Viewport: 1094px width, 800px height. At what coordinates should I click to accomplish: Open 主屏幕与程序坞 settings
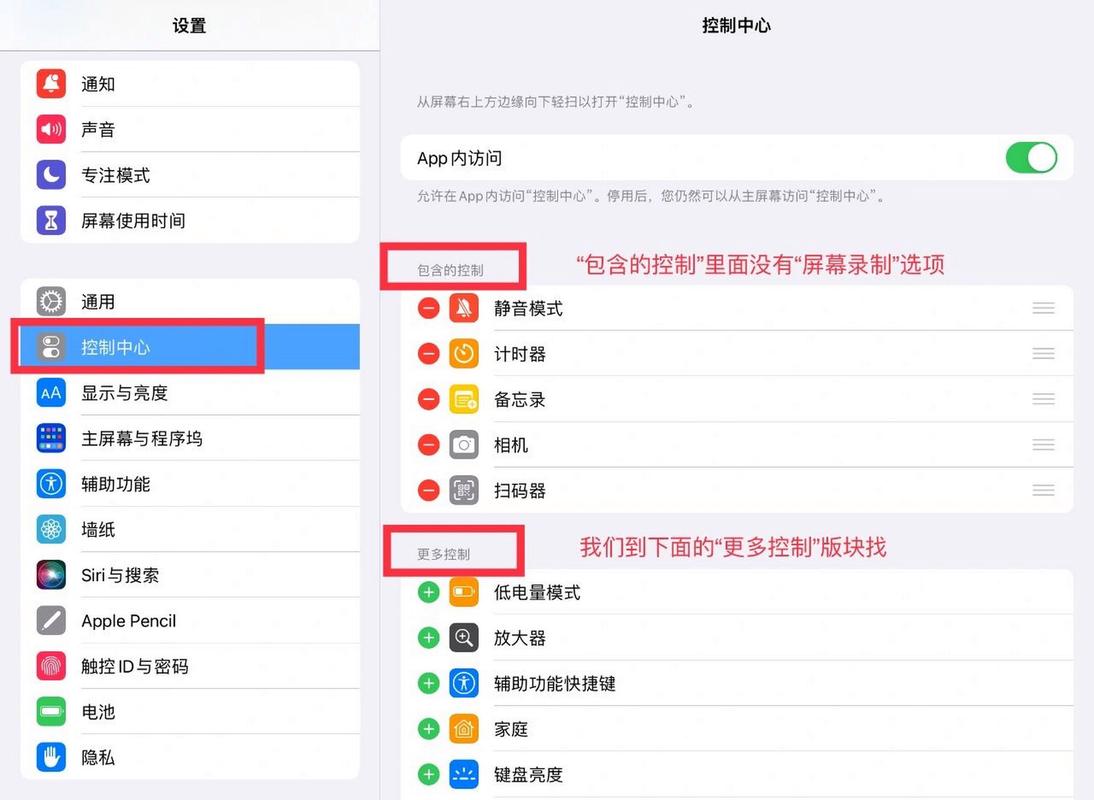tap(190, 438)
